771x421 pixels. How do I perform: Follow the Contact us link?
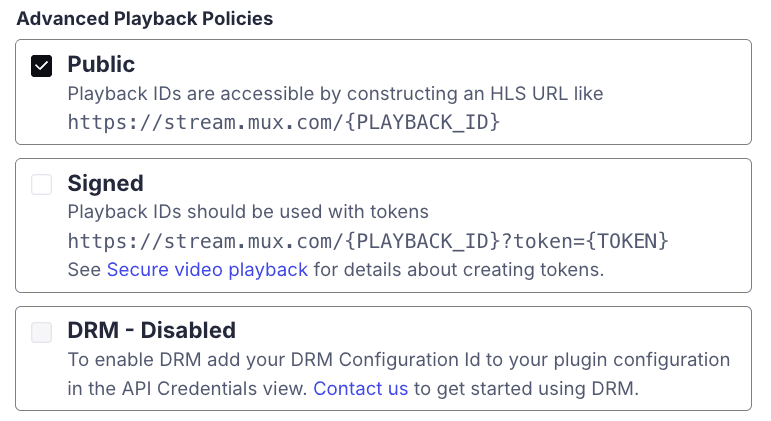(x=360, y=388)
